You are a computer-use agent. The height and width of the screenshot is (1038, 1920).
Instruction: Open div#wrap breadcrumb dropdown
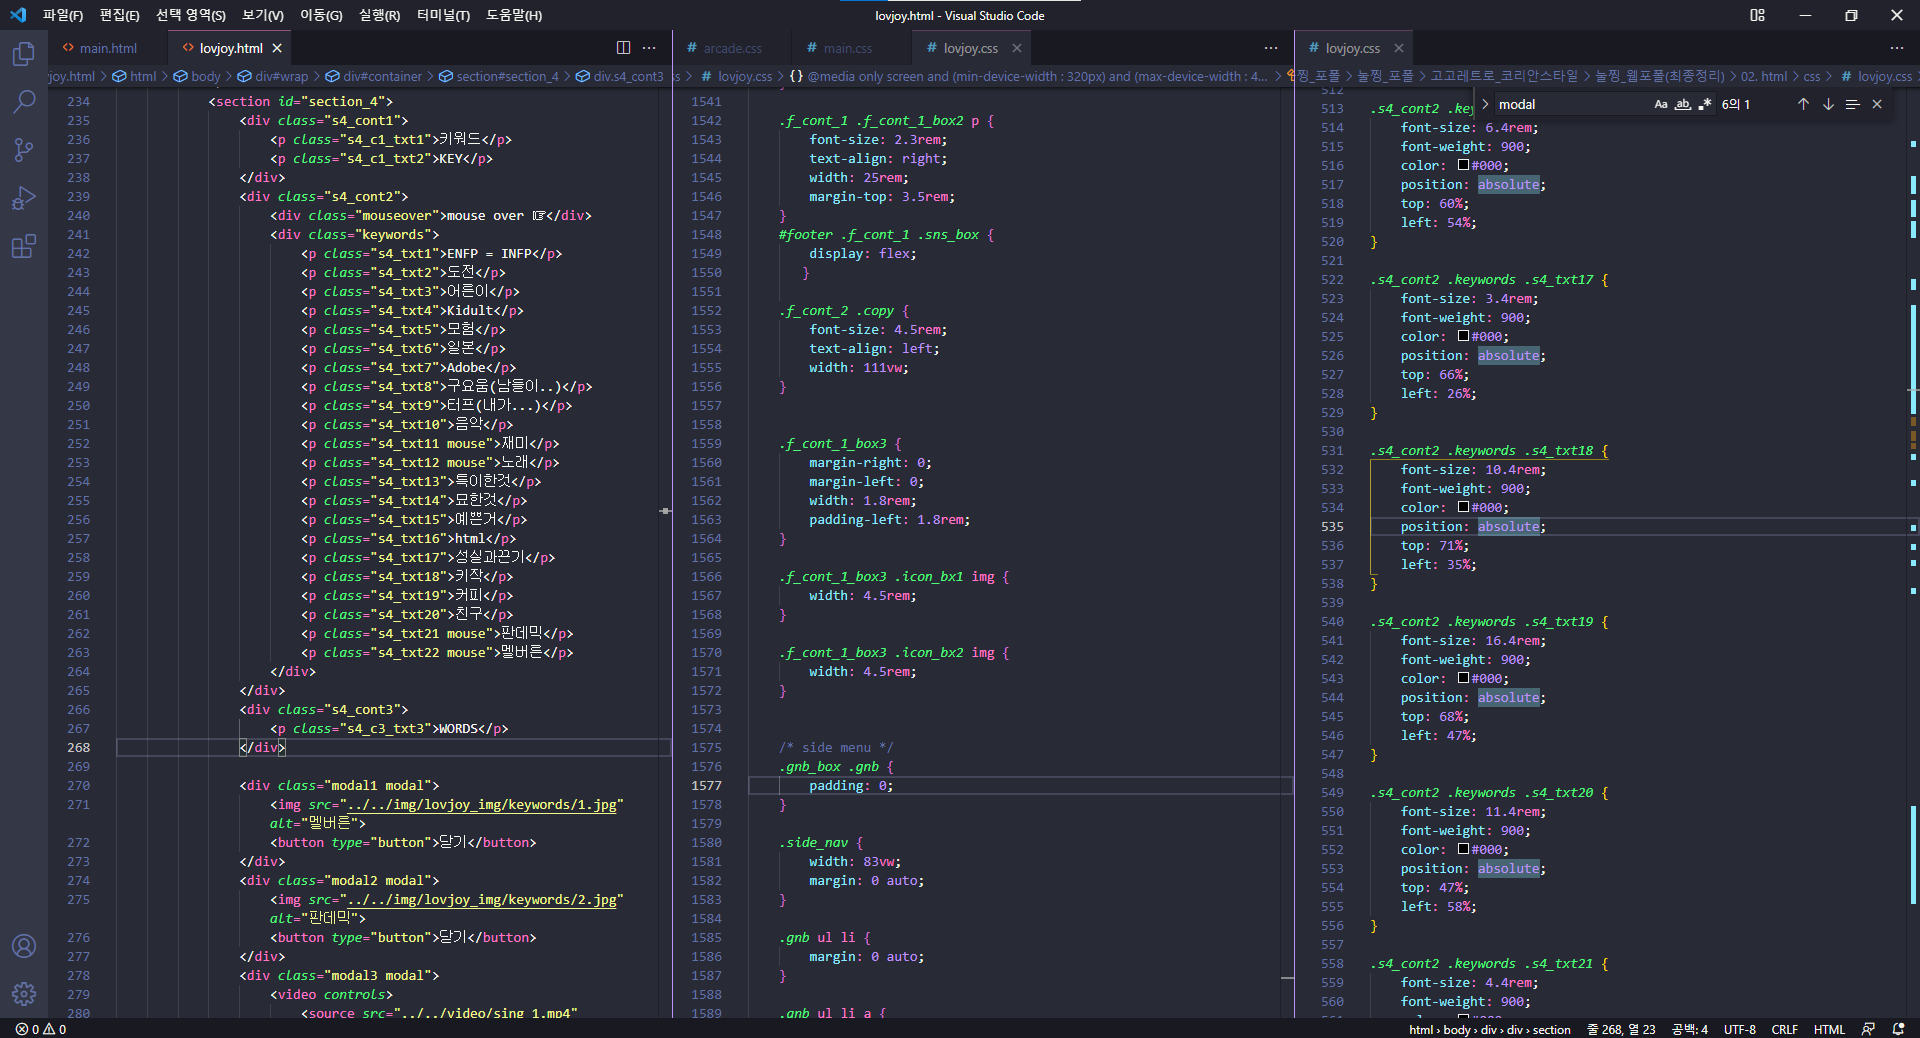pyautogui.click(x=273, y=76)
